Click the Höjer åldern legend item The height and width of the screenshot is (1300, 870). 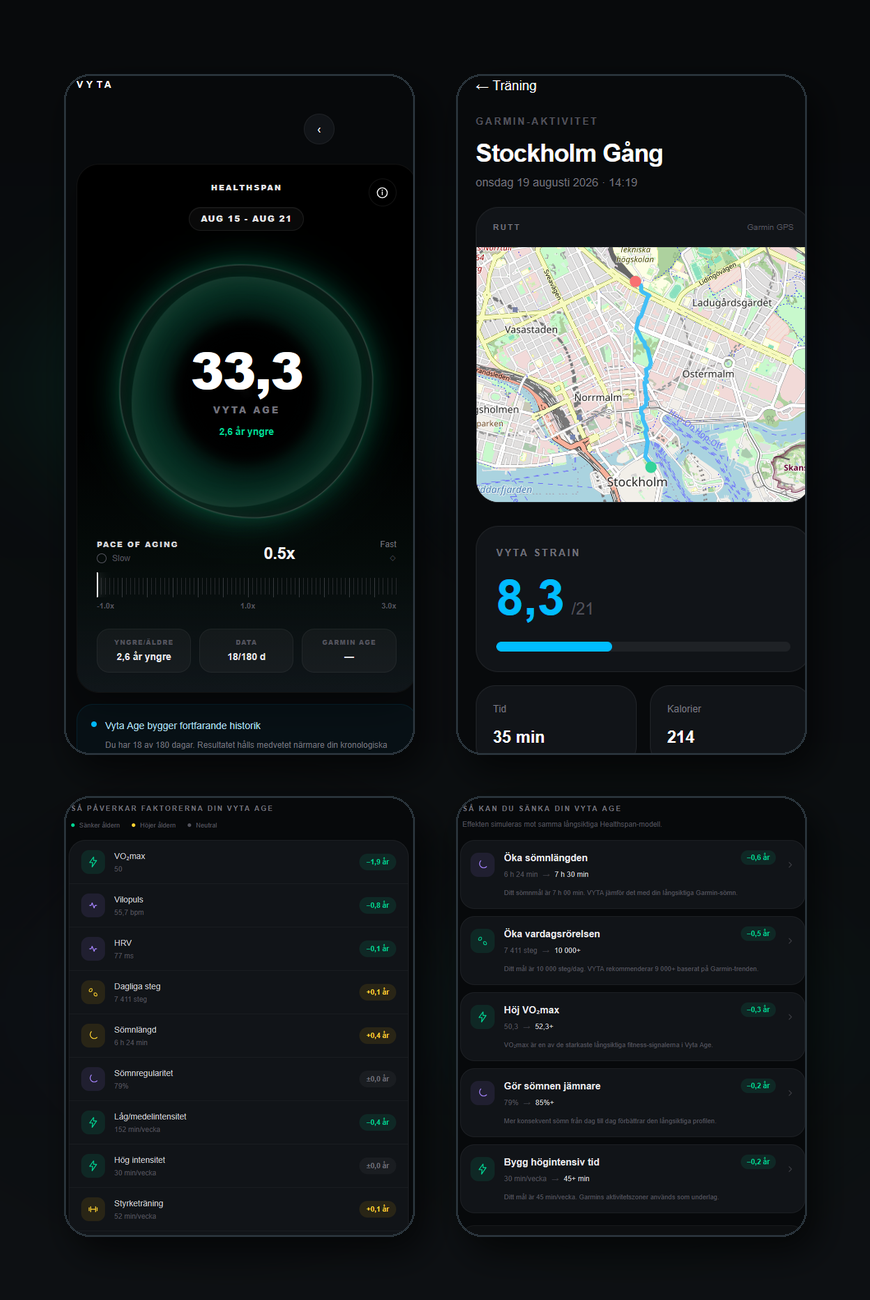[x=155, y=825]
